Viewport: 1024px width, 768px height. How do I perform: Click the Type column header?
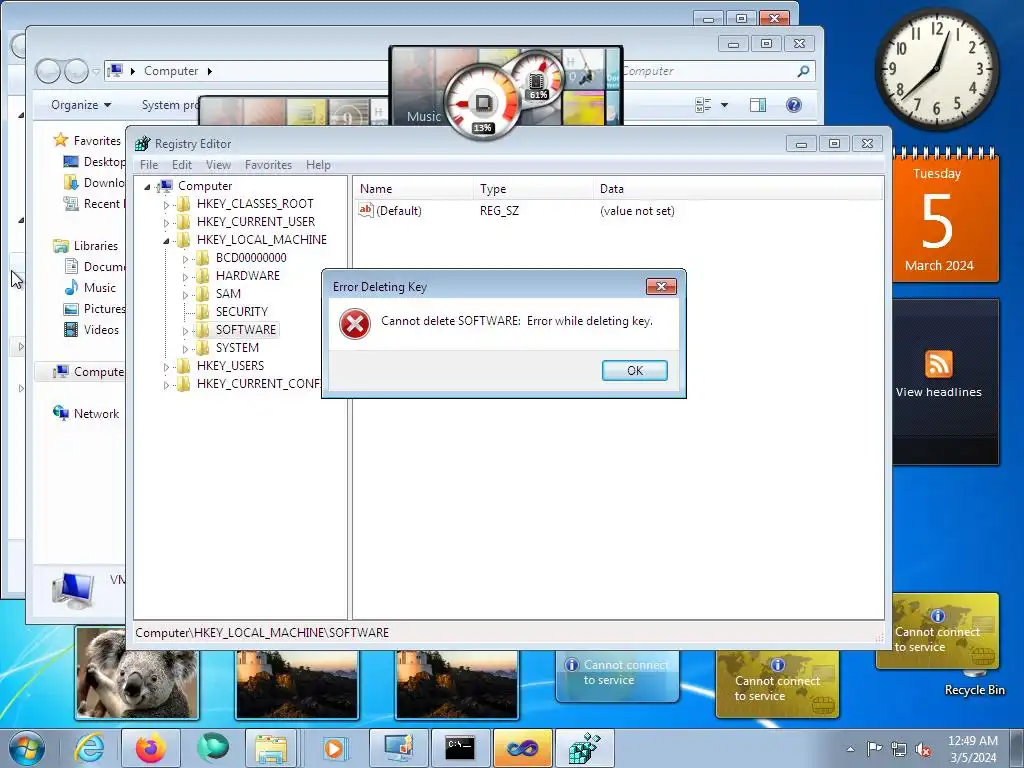coord(533,189)
